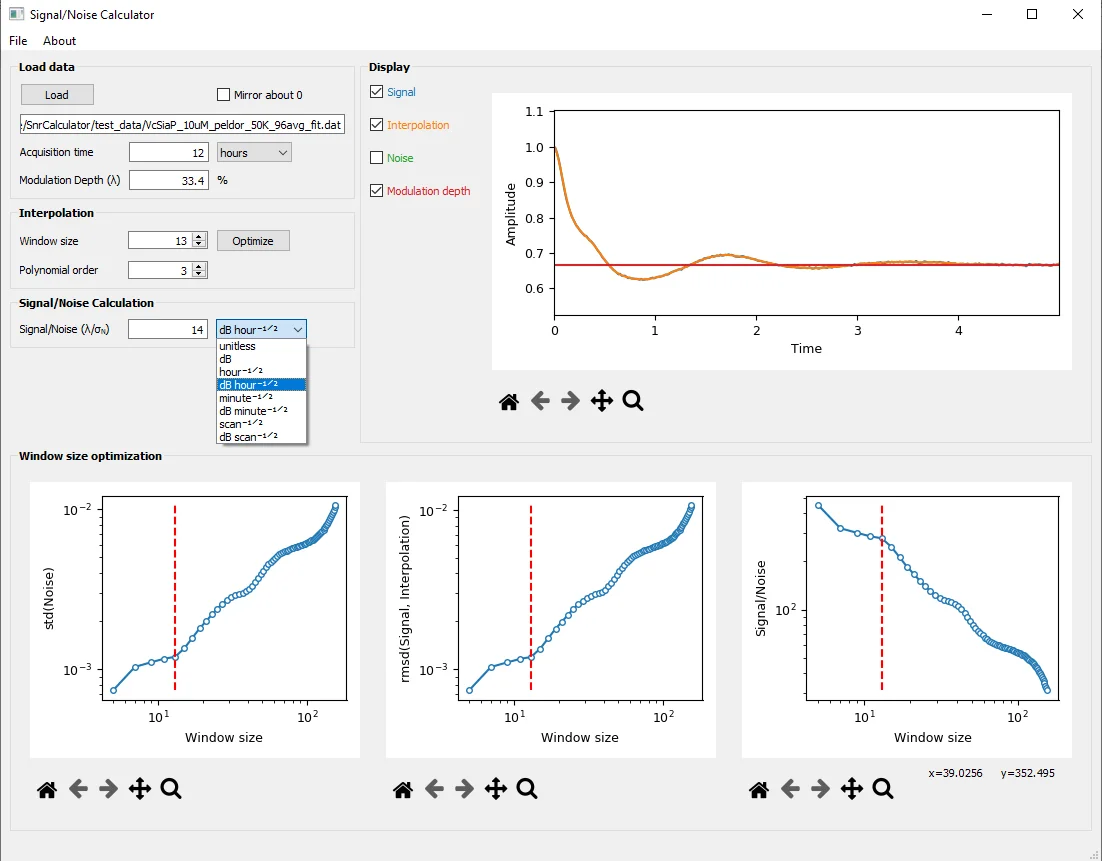
Task: Reset std(Noise) plot with its Home icon
Action: [x=47, y=789]
